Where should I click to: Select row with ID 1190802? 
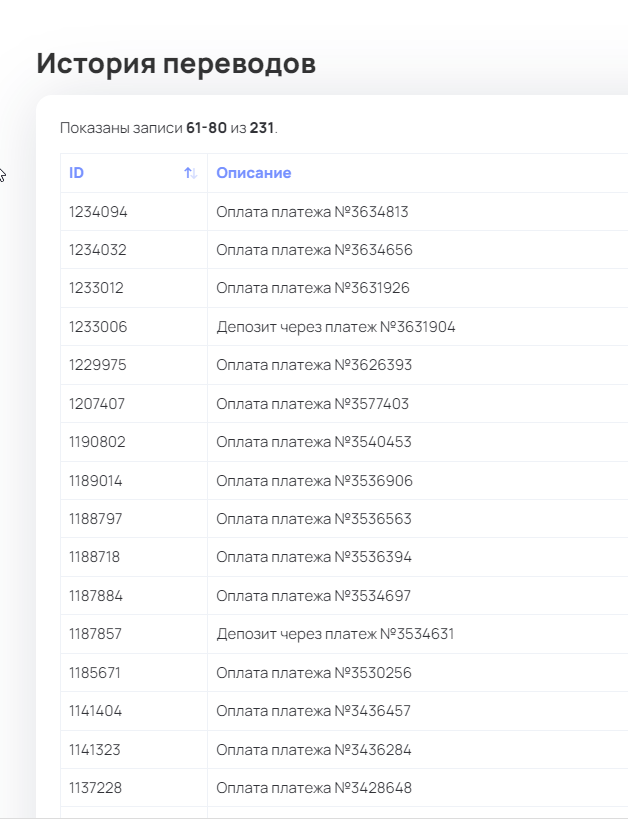tap(98, 442)
